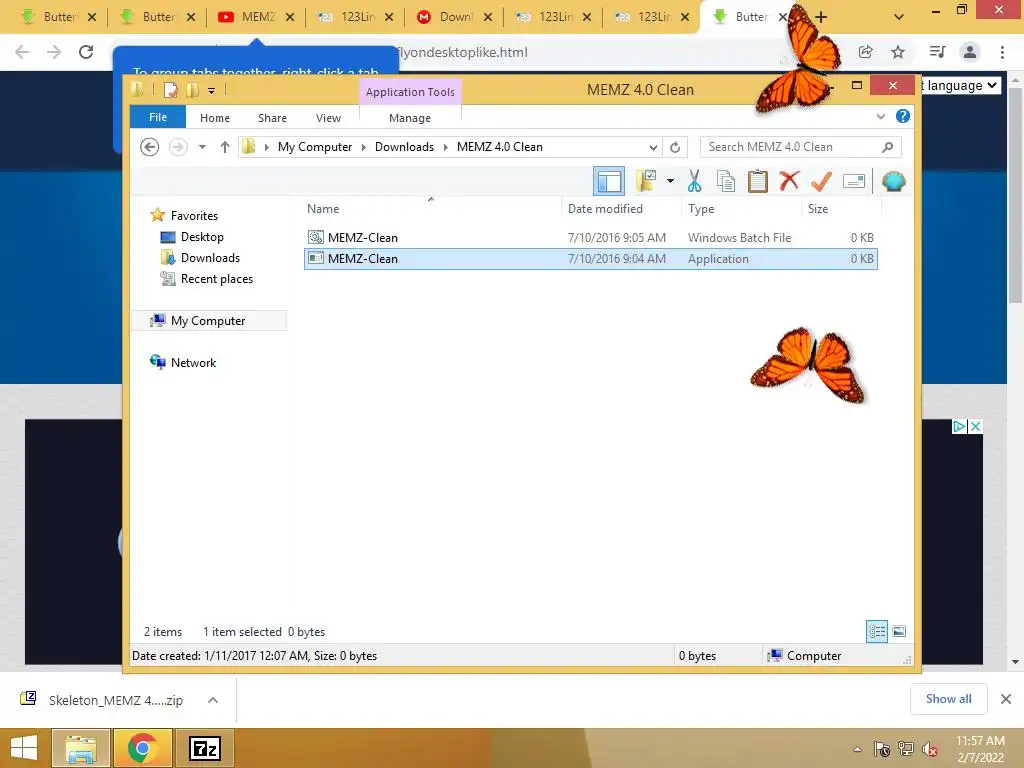Open menu arrow for Skeleton_MEMZ zip download

(213, 700)
